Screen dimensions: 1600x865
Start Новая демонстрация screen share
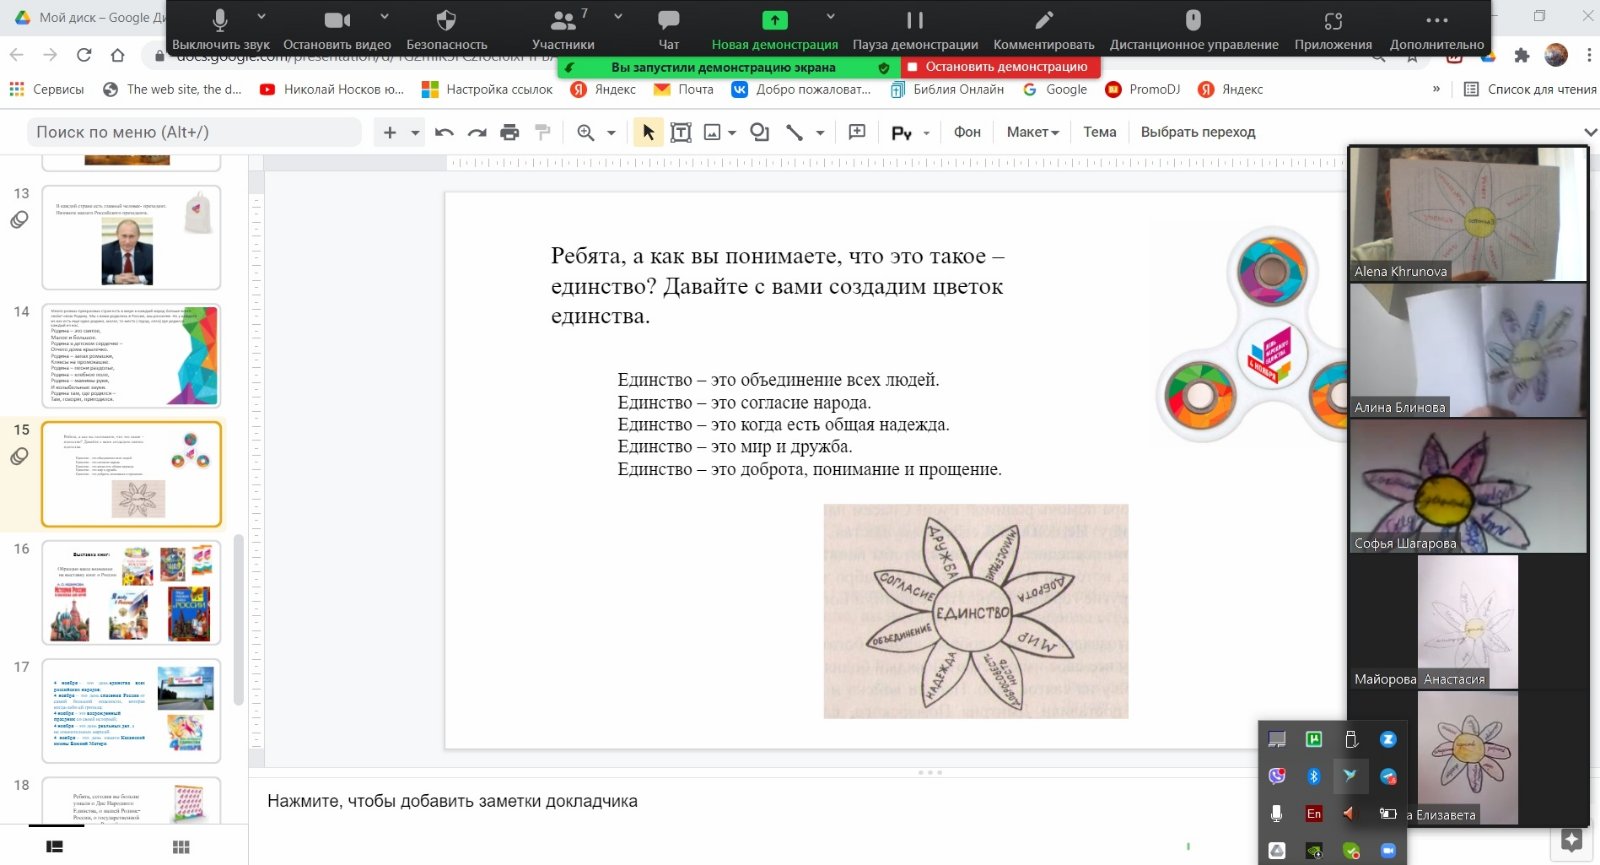click(x=775, y=30)
